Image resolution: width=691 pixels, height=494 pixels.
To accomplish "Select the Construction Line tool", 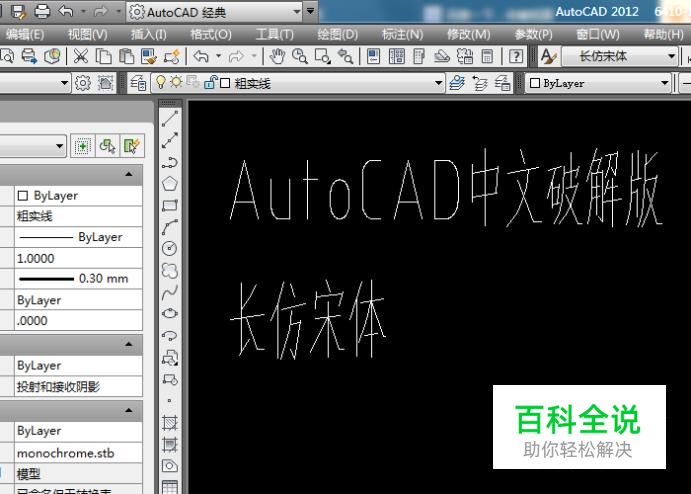I will tap(170, 140).
